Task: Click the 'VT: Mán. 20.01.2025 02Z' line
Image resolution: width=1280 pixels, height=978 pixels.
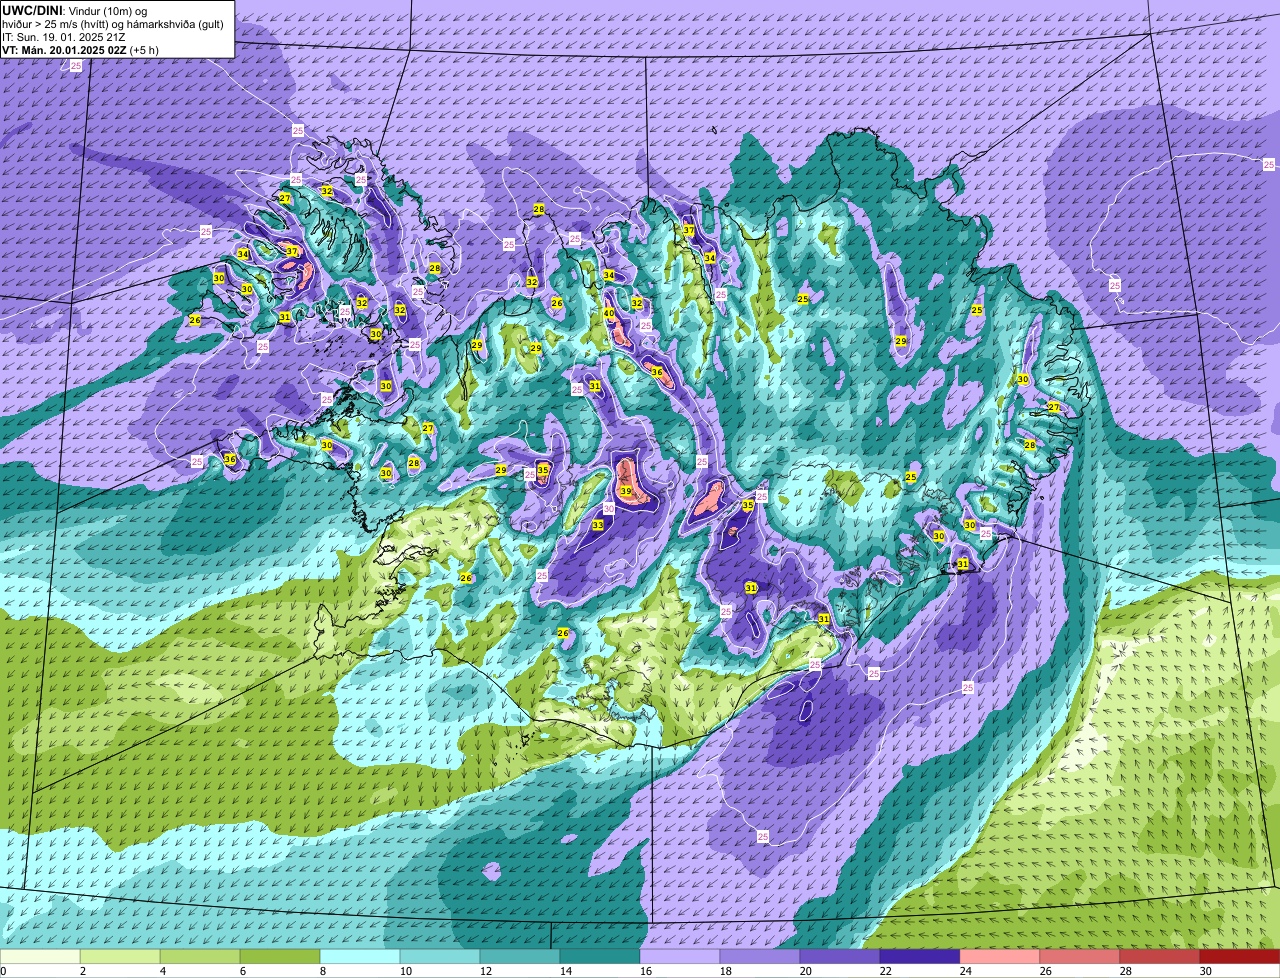Action: (x=64, y=49)
